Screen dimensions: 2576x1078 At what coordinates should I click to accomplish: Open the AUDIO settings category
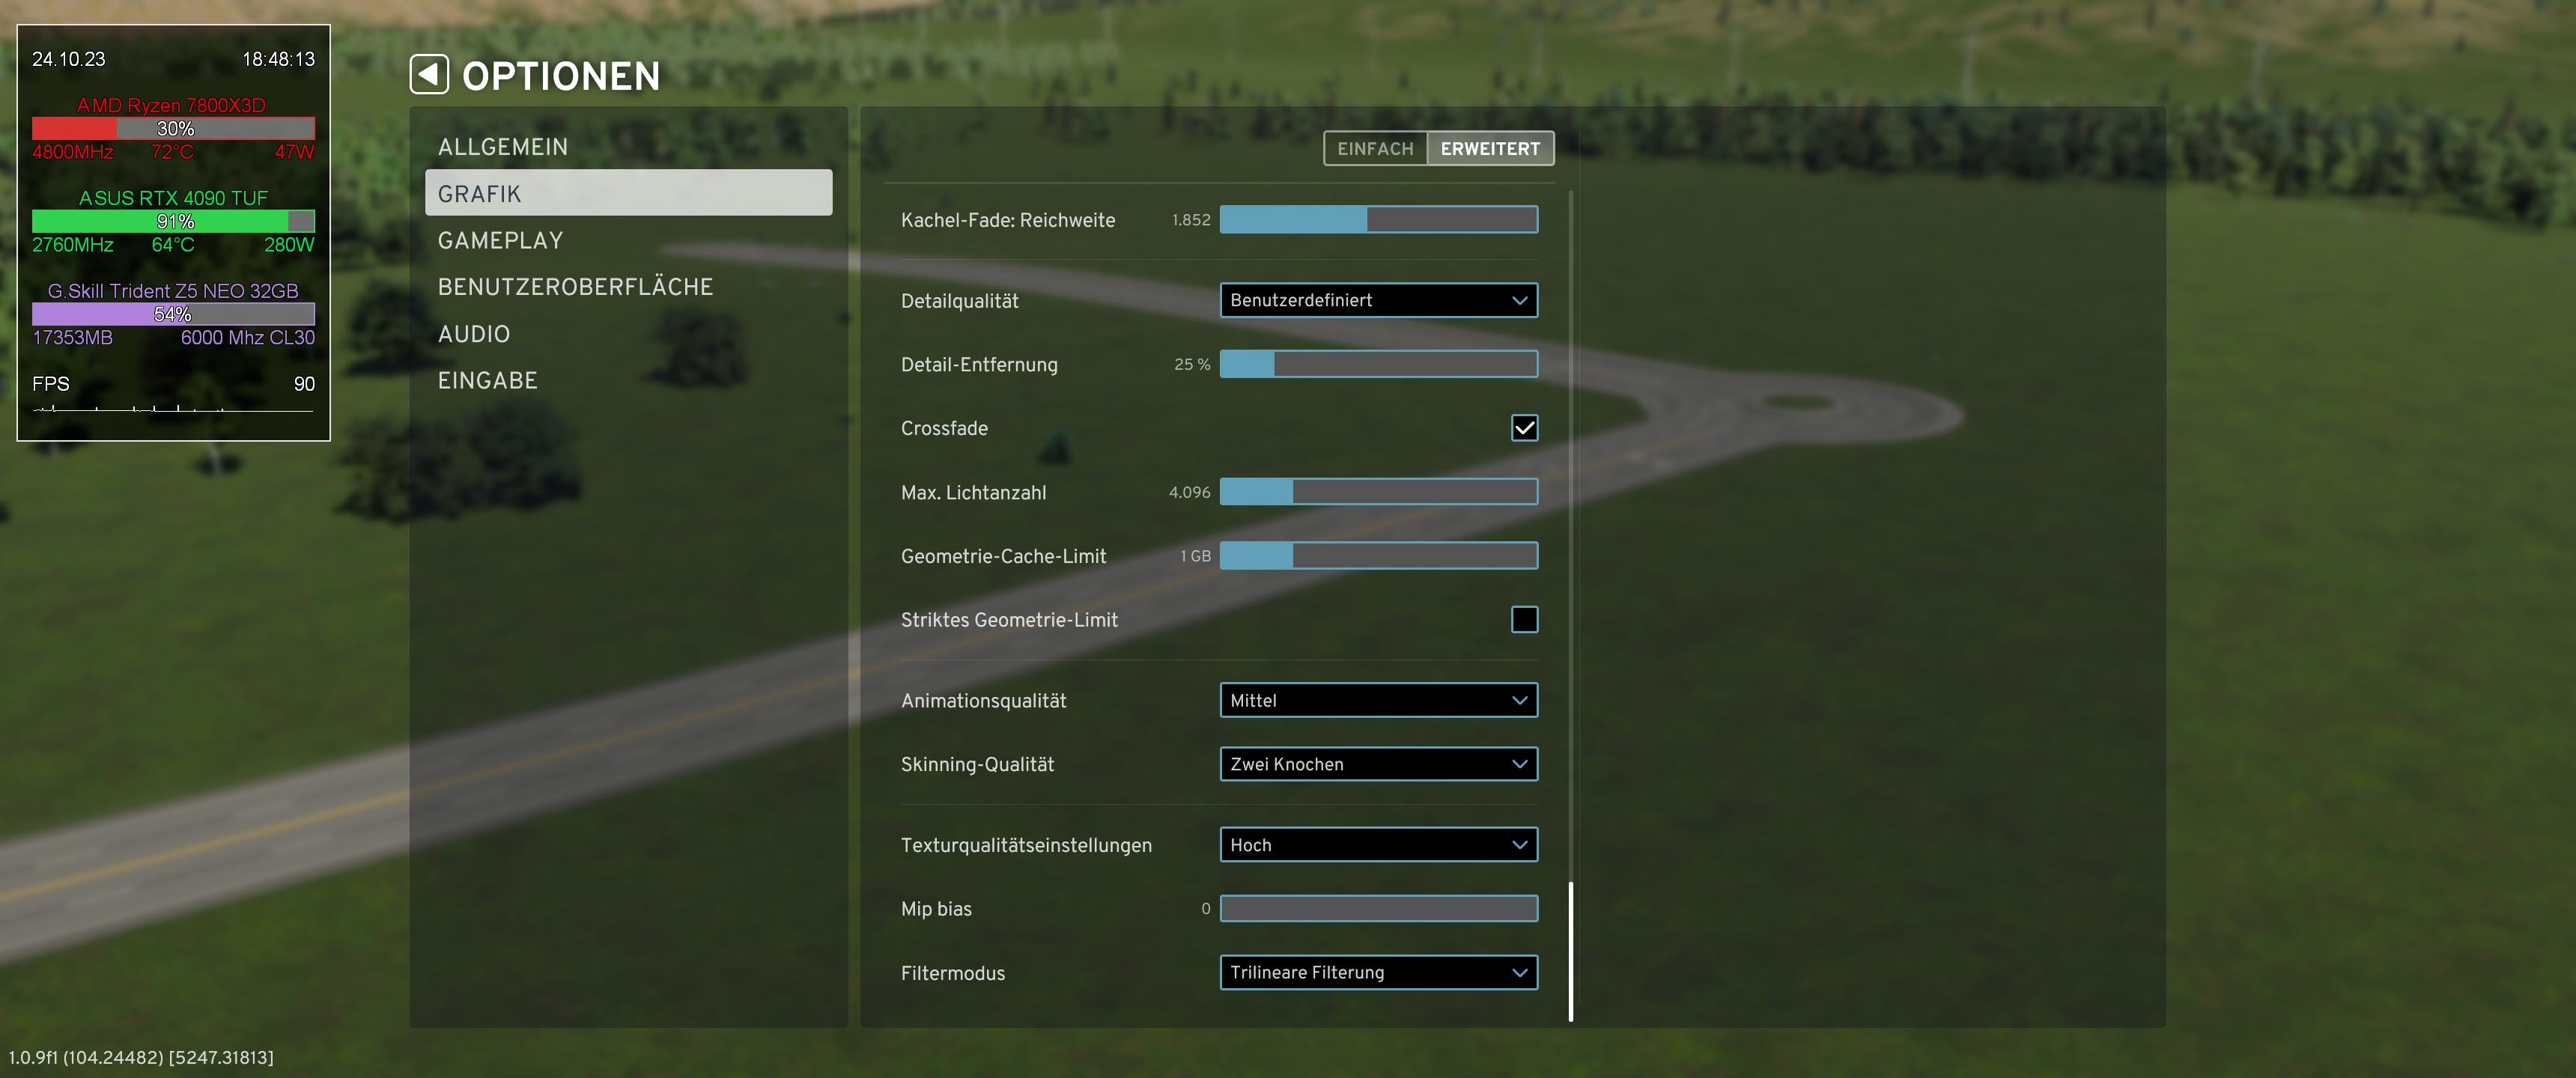click(x=628, y=334)
